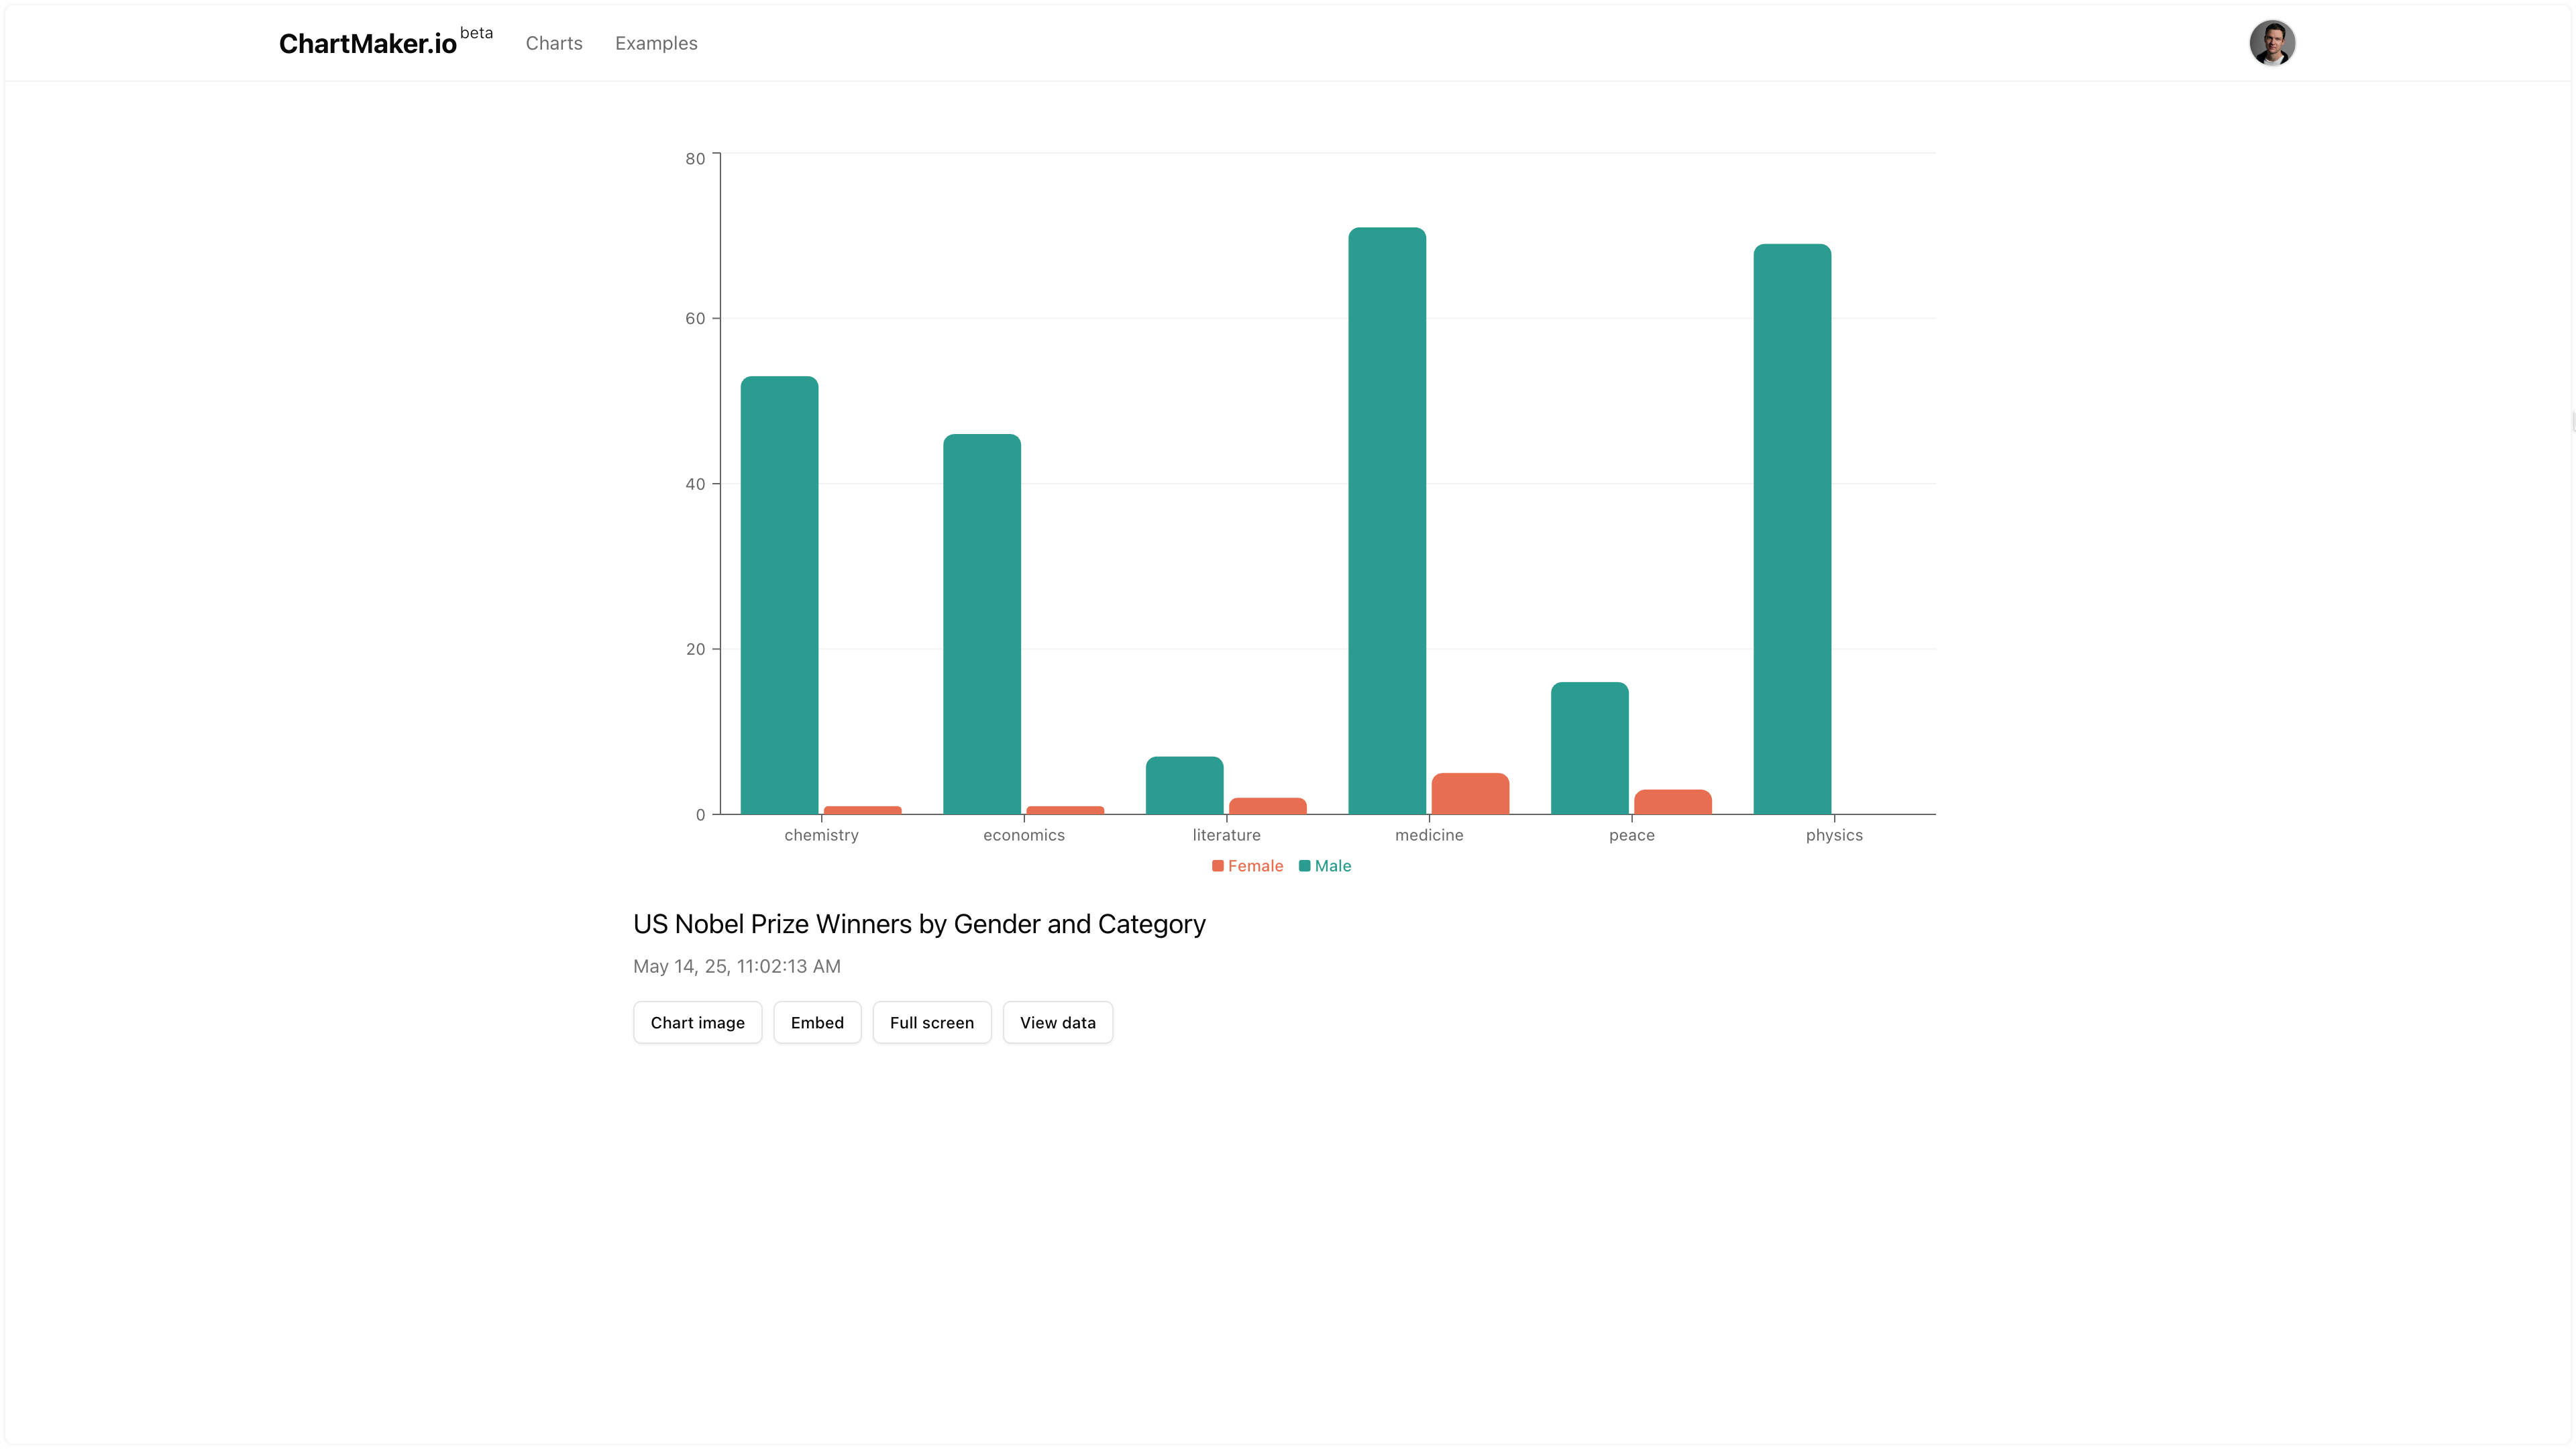This screenshot has height=1449, width=2576.
Task: Open the chart in Full screen
Action: coord(931,1022)
